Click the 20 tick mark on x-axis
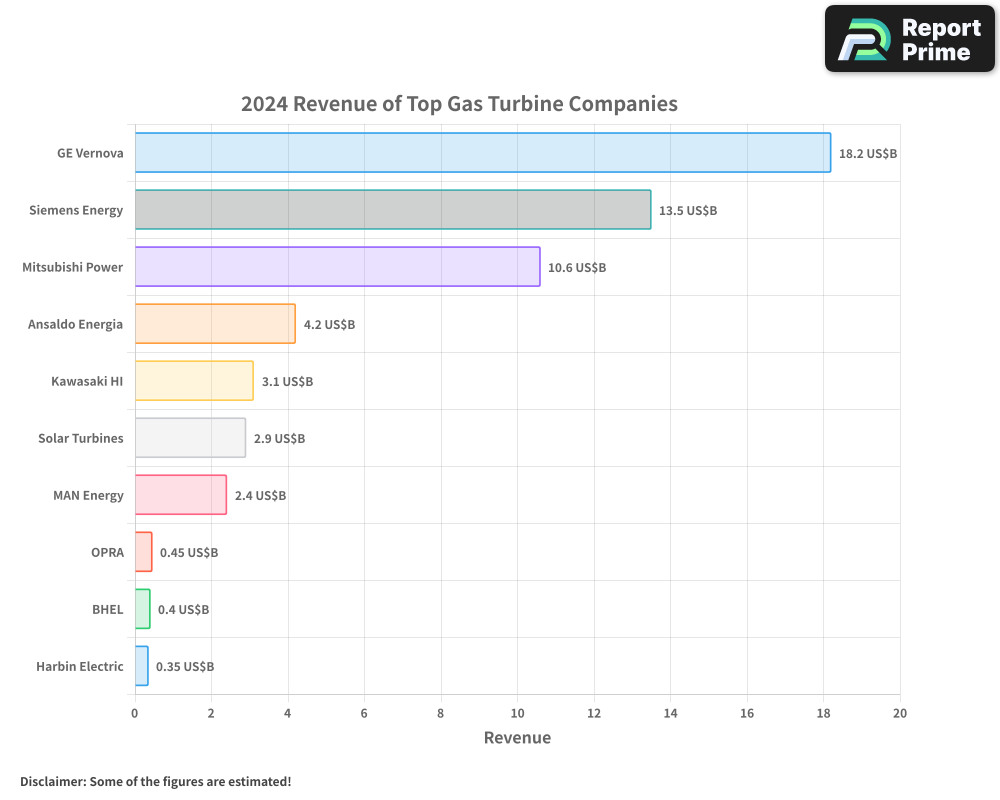The image size is (1000, 800). pos(899,713)
